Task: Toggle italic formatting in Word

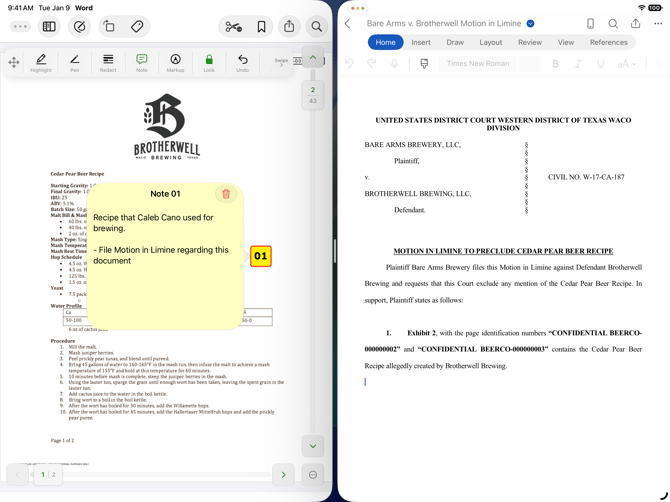Action: pos(578,64)
